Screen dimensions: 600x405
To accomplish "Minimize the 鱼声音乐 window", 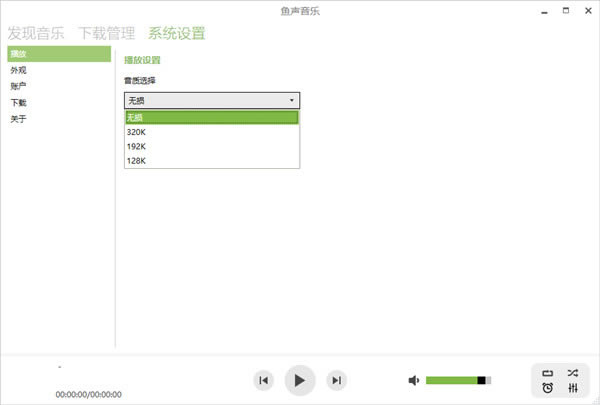I will click(545, 11).
